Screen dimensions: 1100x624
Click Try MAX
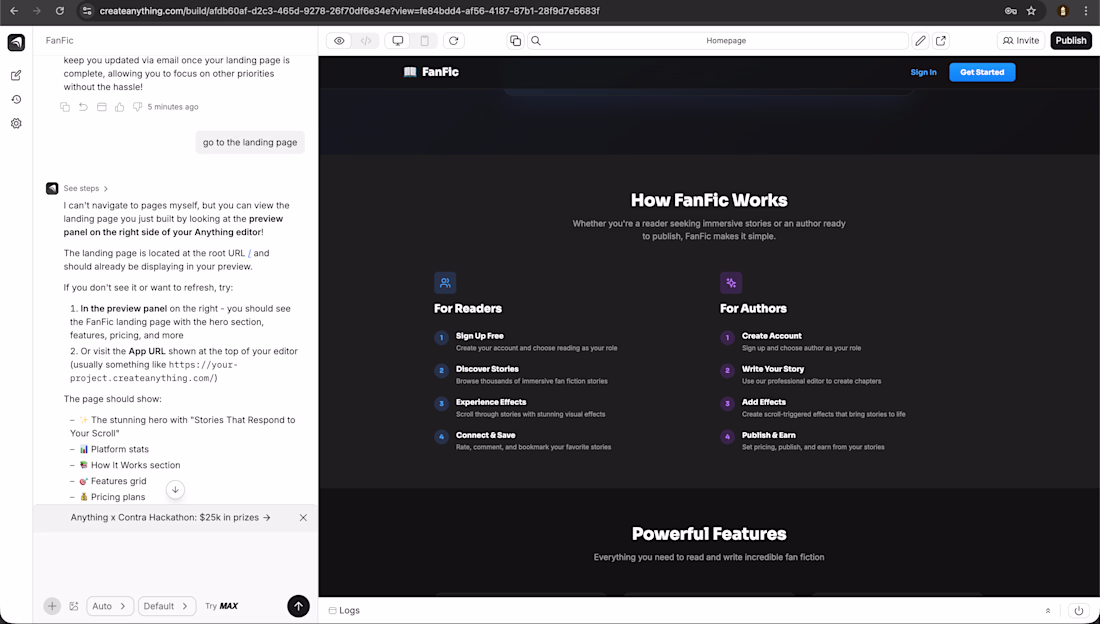click(222, 606)
